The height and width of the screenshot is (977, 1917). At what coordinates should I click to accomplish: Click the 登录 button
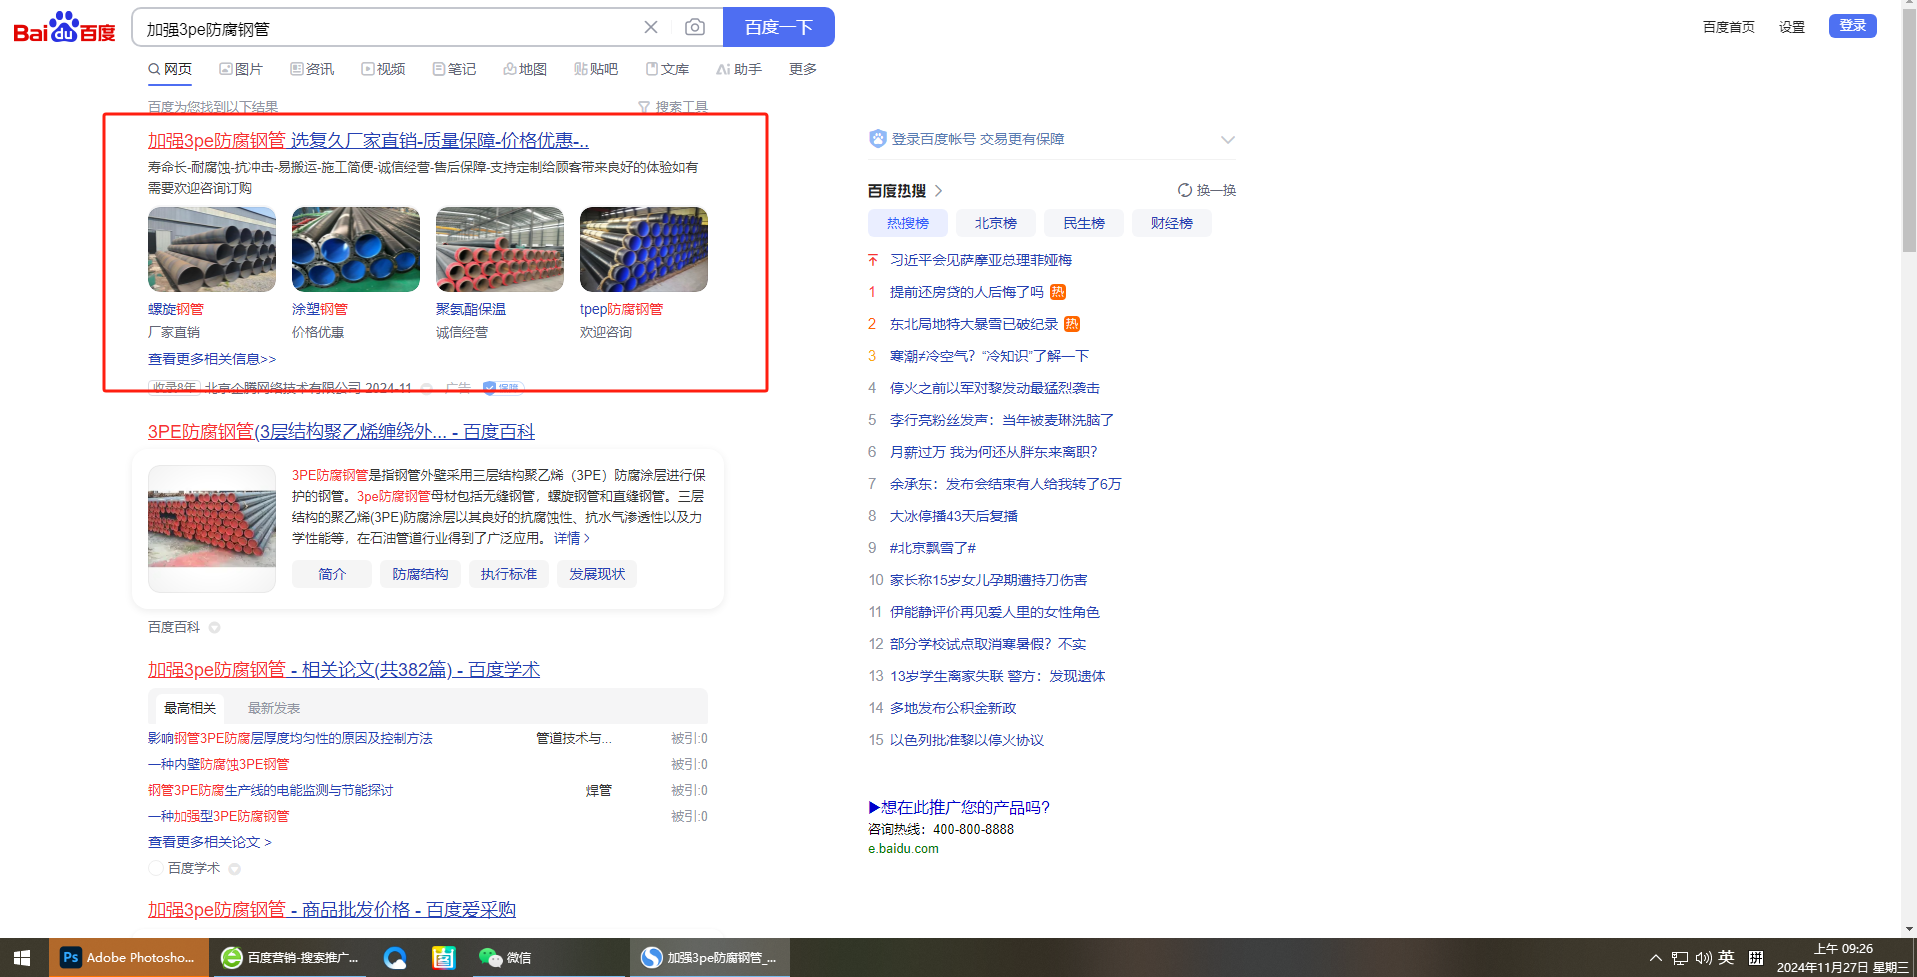click(x=1853, y=26)
